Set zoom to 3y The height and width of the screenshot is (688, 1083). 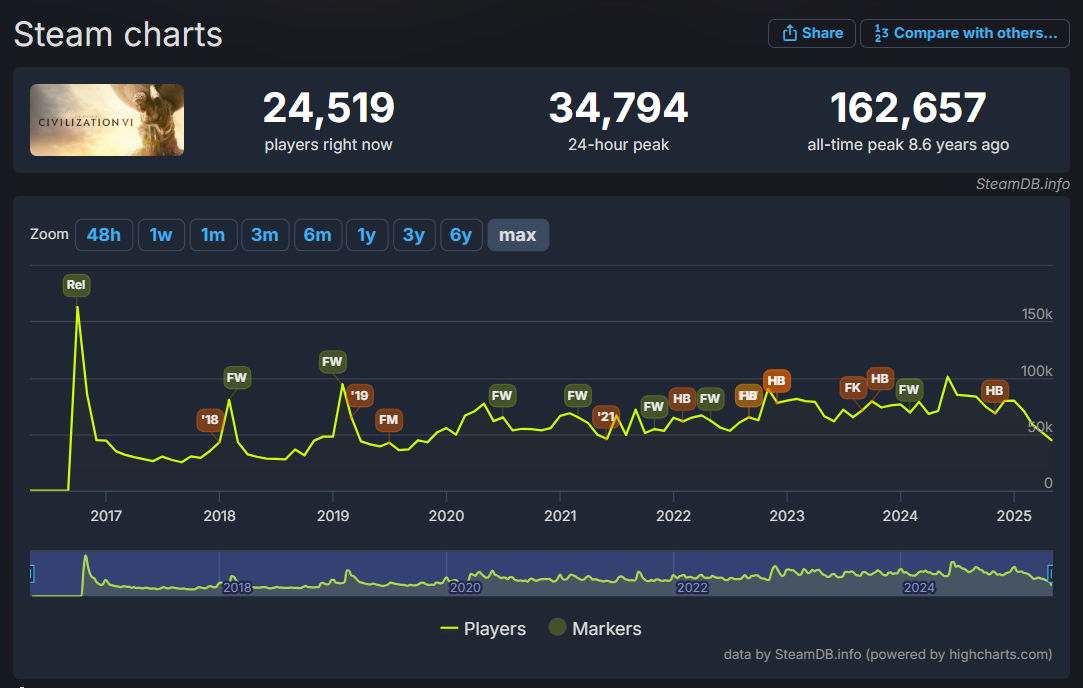click(414, 235)
